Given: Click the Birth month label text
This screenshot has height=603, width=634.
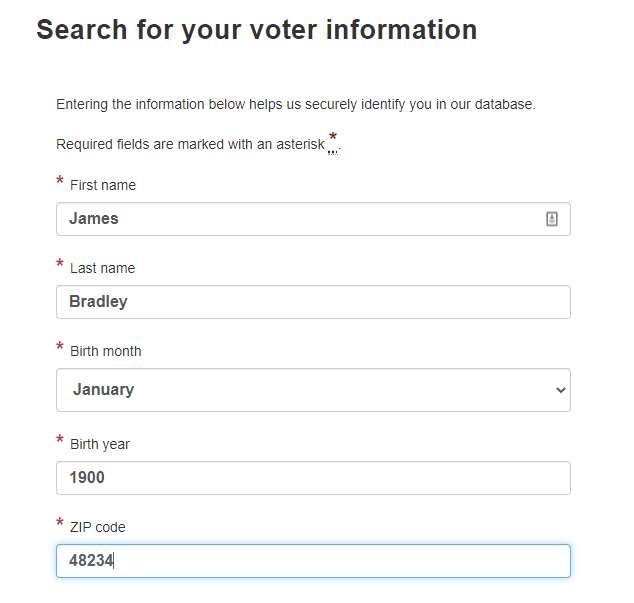Looking at the screenshot, I should pos(106,351).
